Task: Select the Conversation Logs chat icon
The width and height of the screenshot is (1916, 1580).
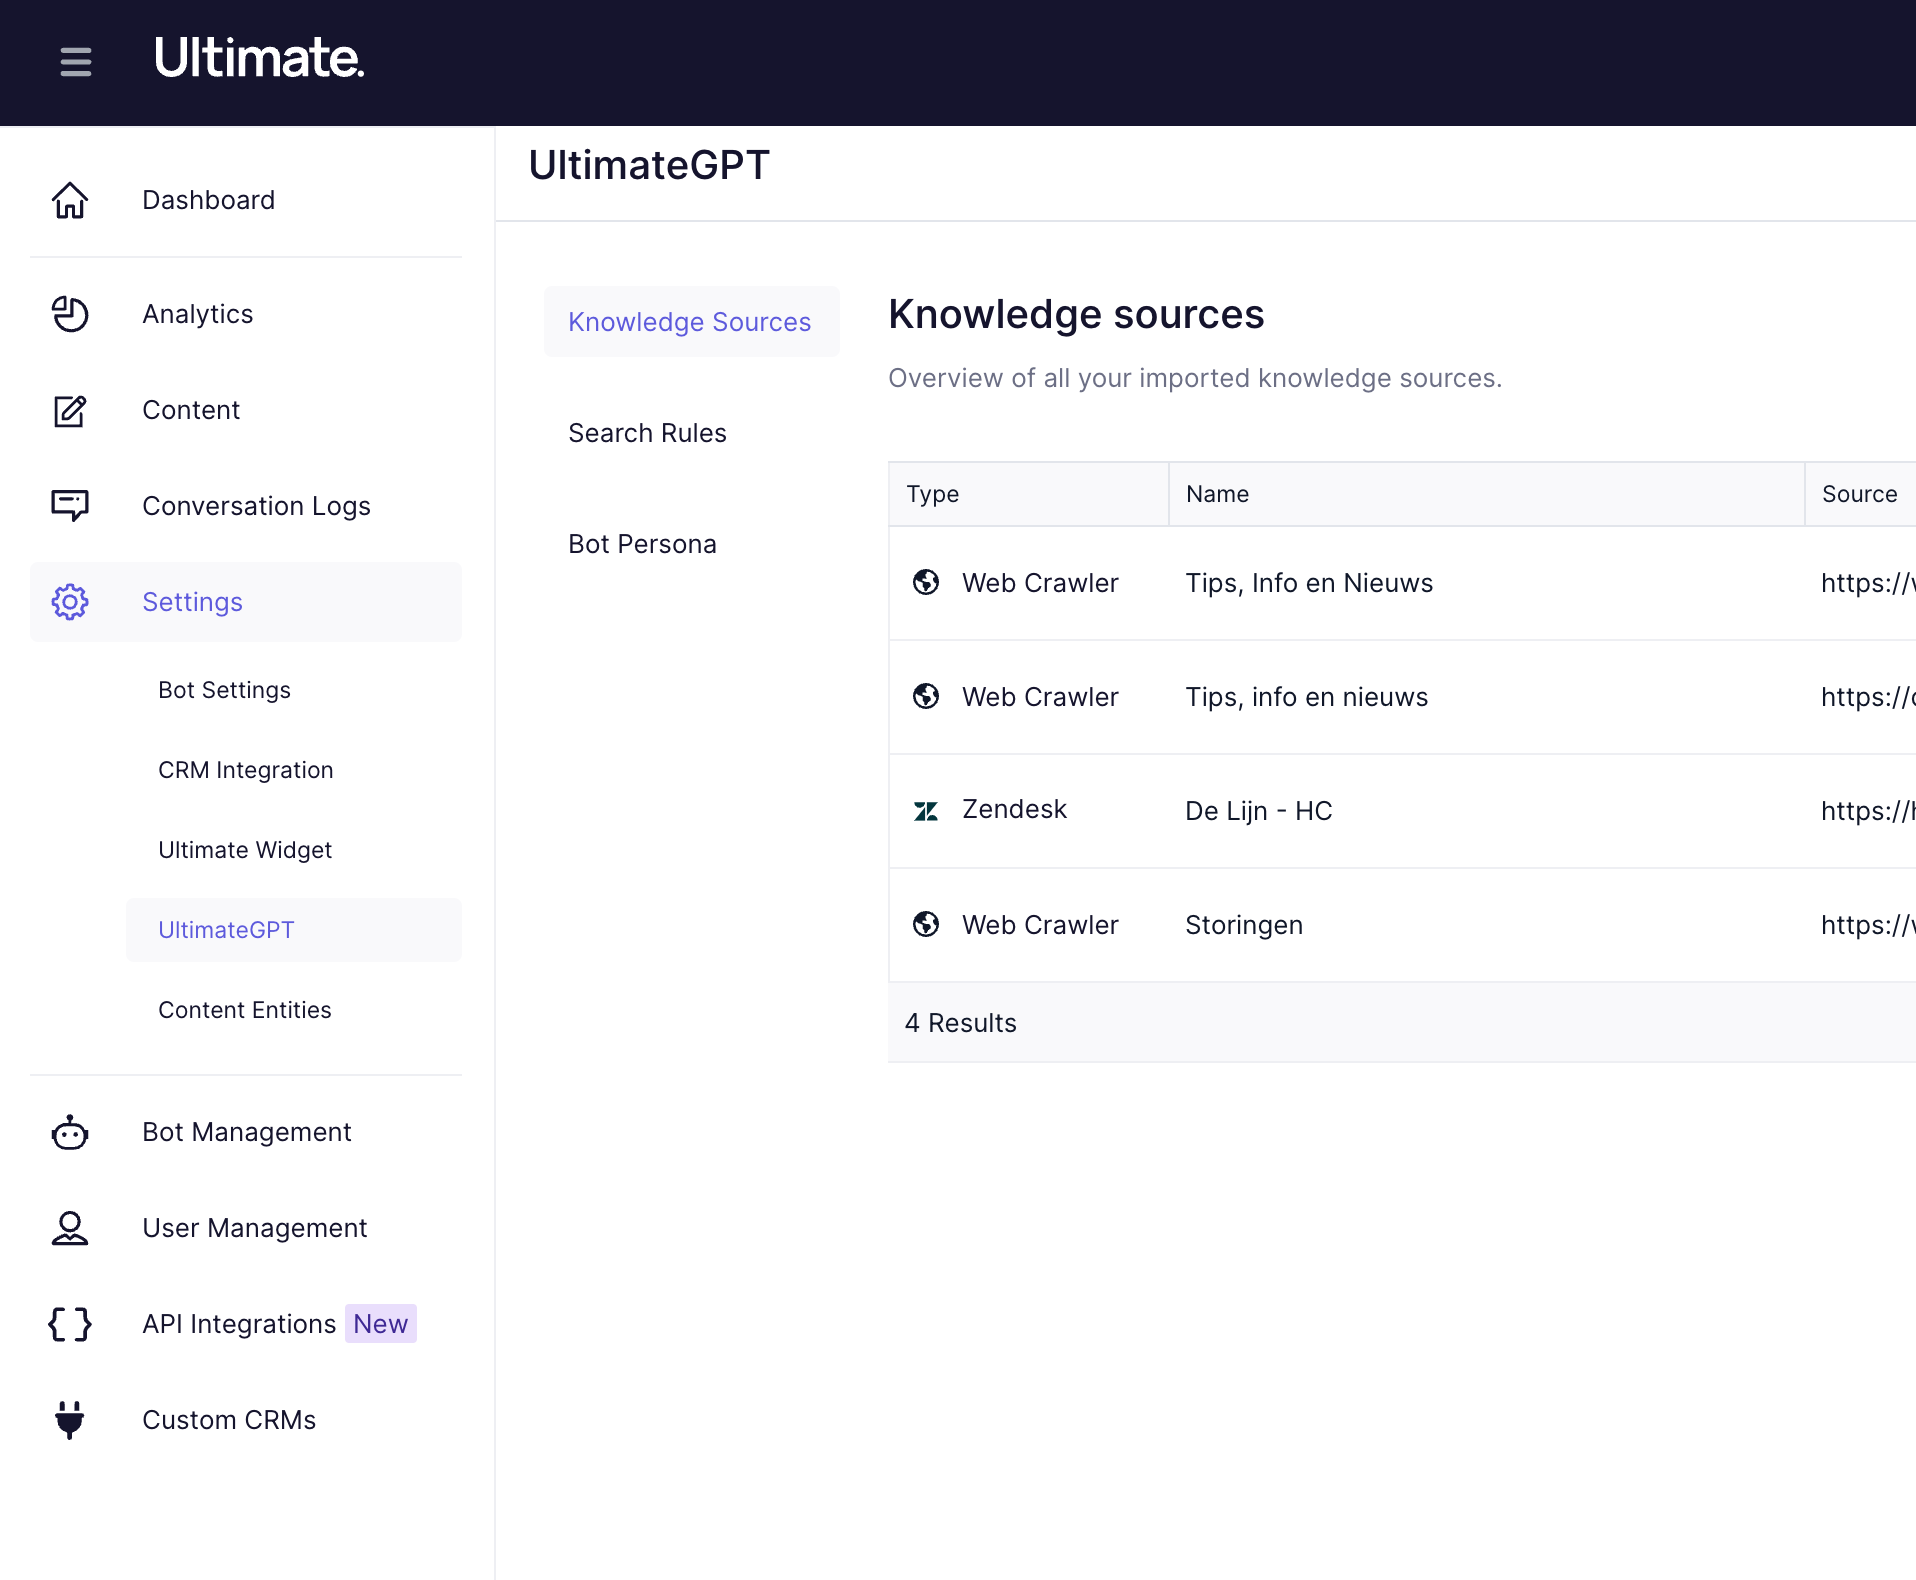Action: [x=69, y=505]
